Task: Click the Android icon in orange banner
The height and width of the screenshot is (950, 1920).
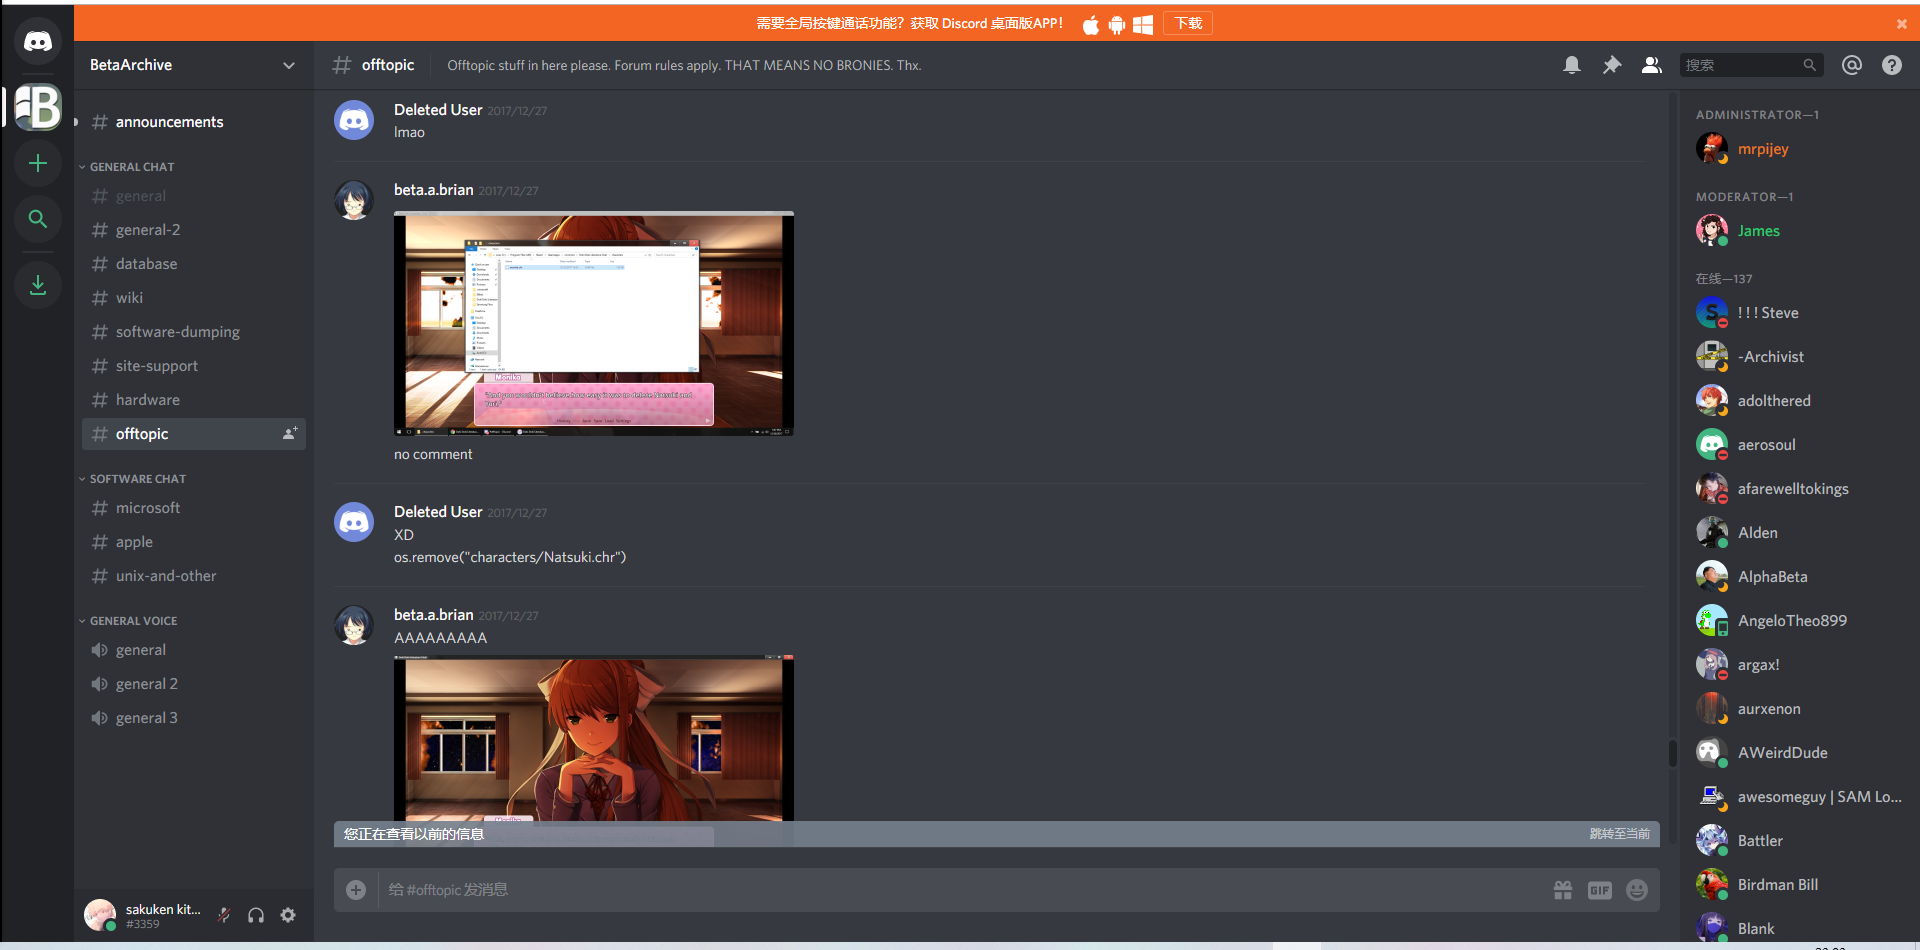Action: (x=1117, y=24)
